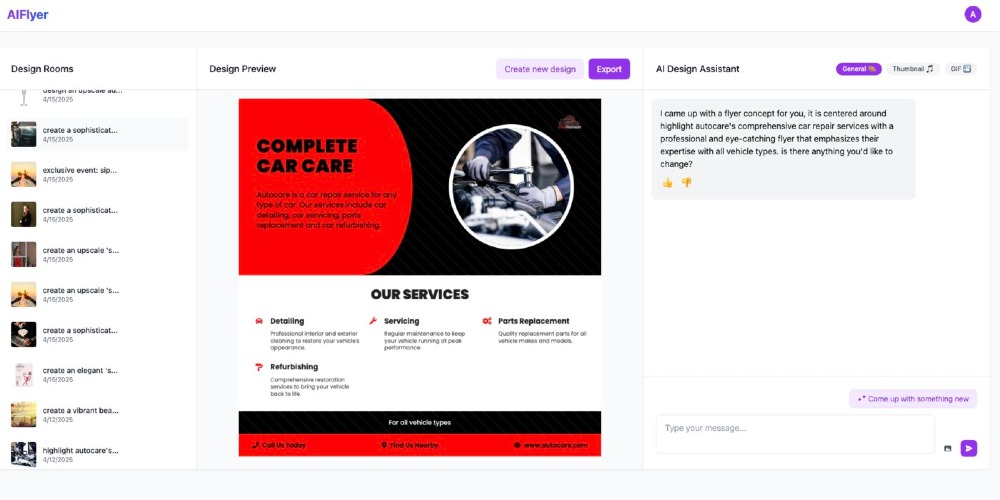
Task: Open 'highlight autocare's...' design room
Action: click(98, 454)
